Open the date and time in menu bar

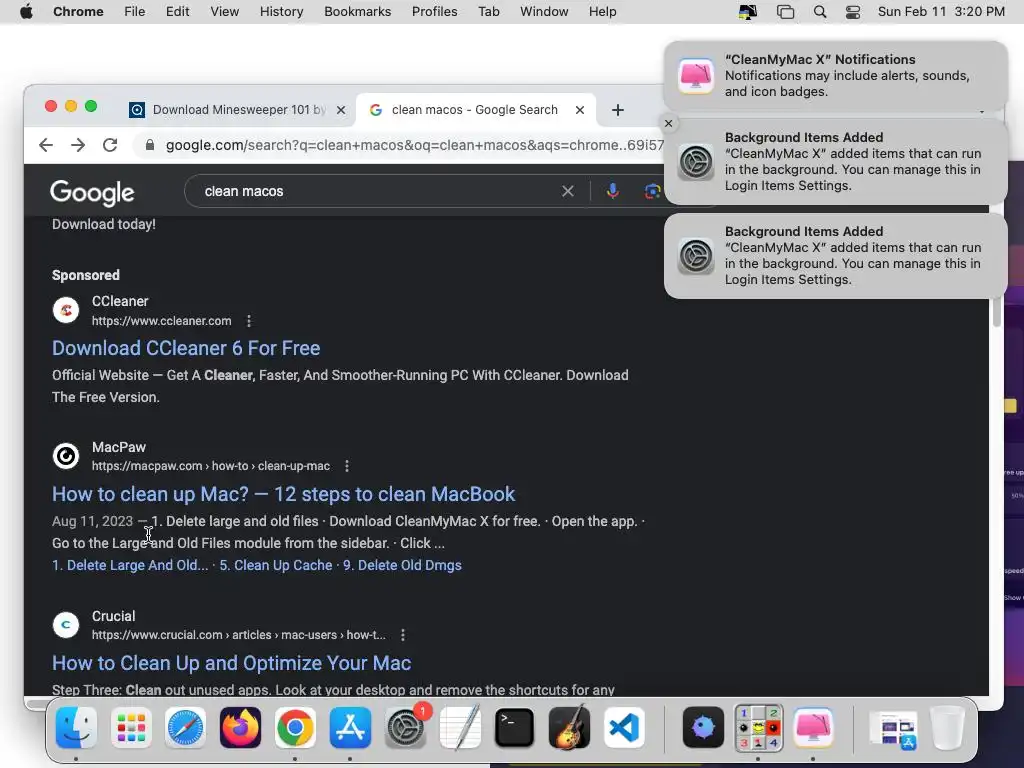941,12
